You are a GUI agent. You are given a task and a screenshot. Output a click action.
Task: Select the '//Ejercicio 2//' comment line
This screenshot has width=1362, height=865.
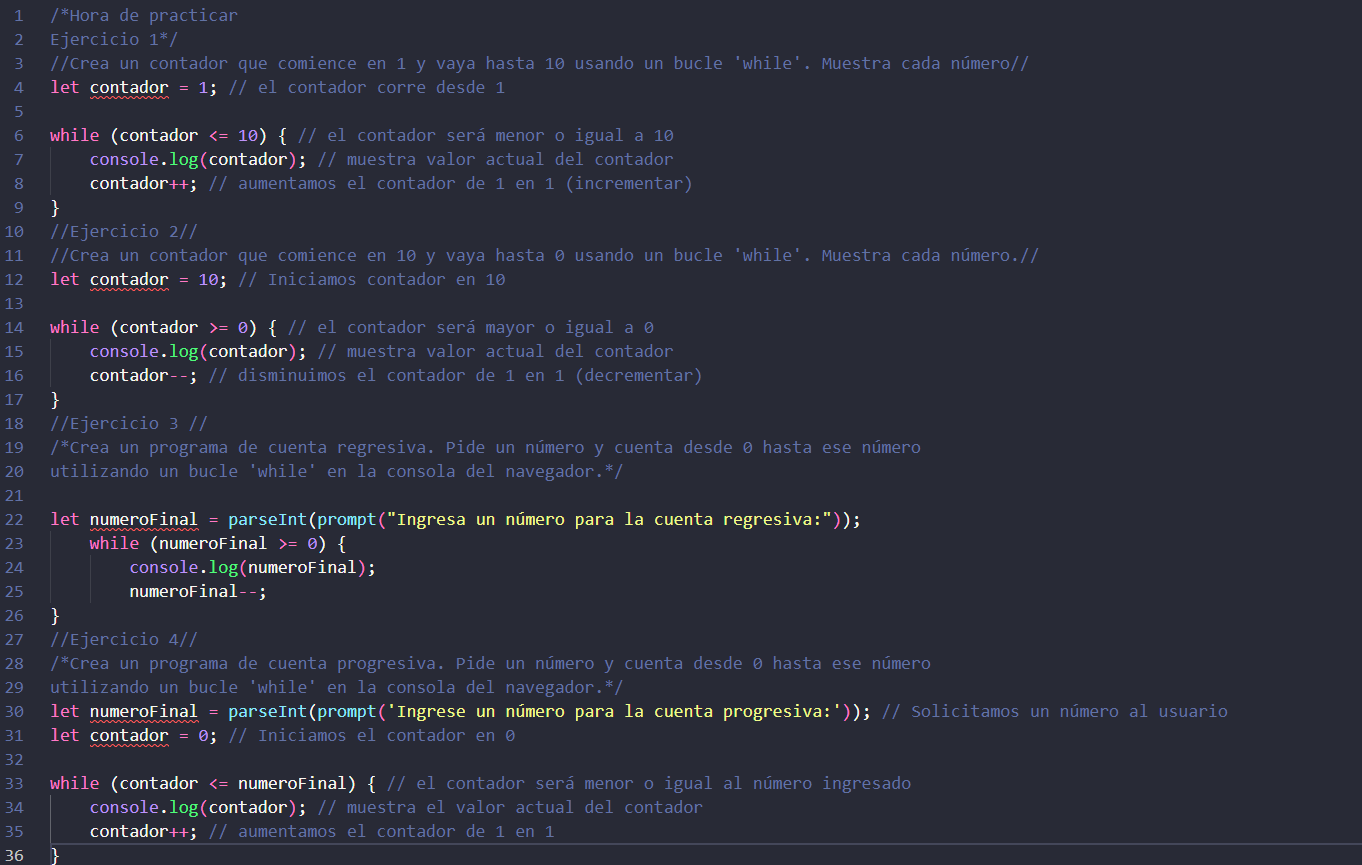pyautogui.click(x=124, y=231)
